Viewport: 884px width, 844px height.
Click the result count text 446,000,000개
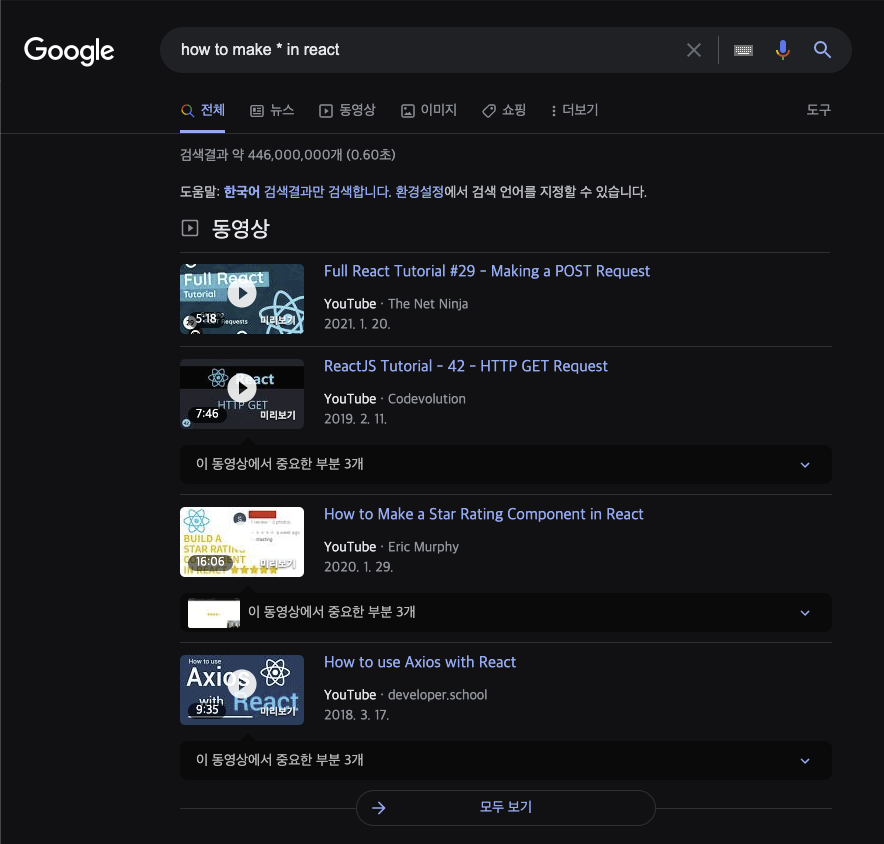295,154
